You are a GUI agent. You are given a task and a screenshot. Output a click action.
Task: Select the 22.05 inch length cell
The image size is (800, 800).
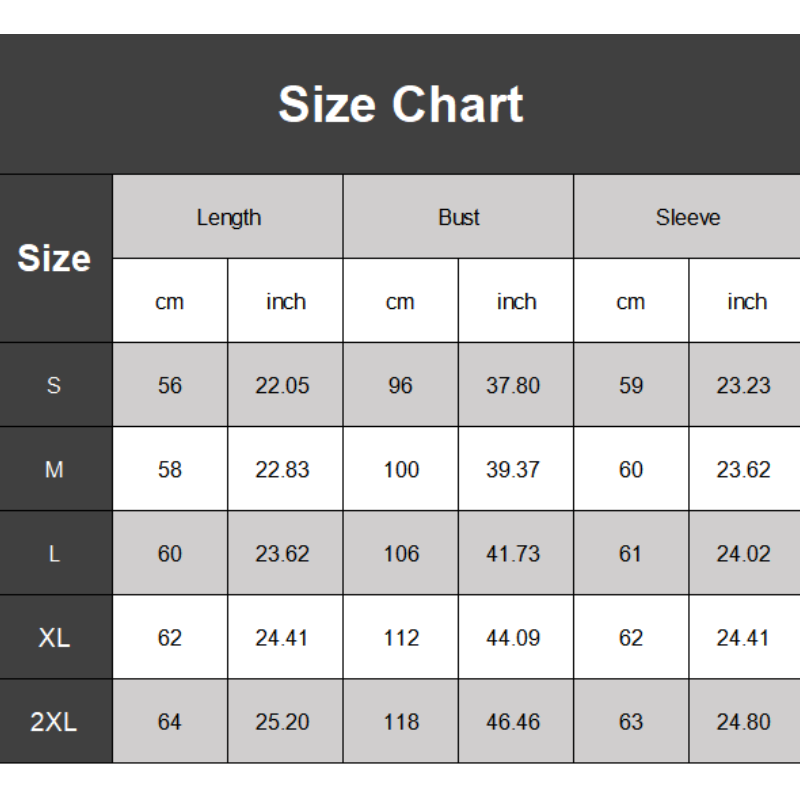(283, 386)
